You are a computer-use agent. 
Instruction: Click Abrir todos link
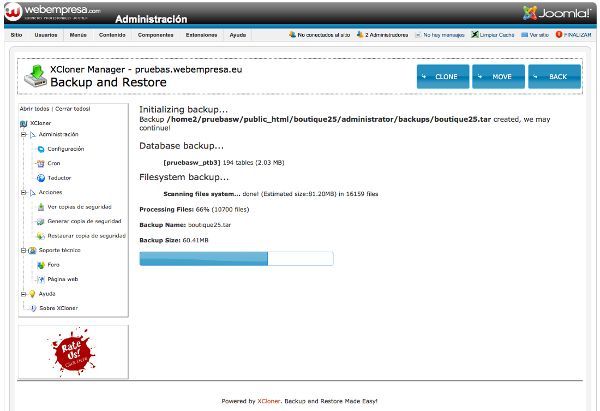click(34, 109)
